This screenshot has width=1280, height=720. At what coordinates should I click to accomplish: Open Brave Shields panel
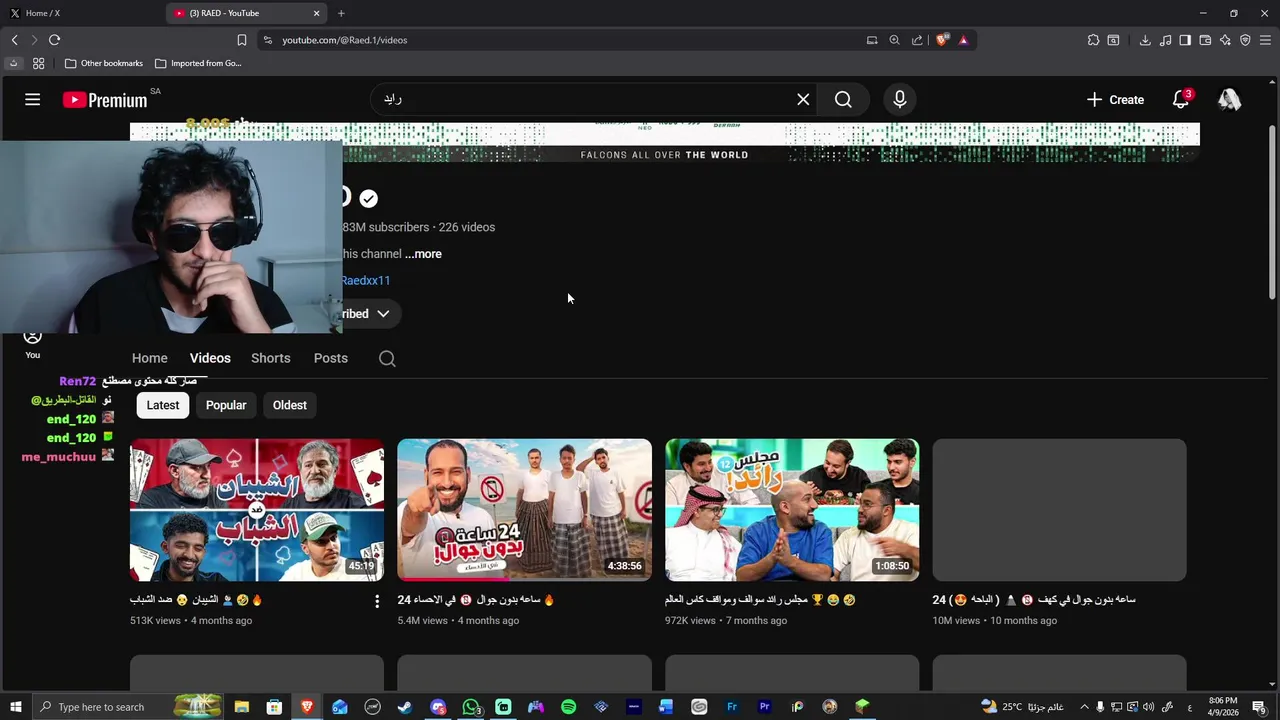(x=941, y=40)
